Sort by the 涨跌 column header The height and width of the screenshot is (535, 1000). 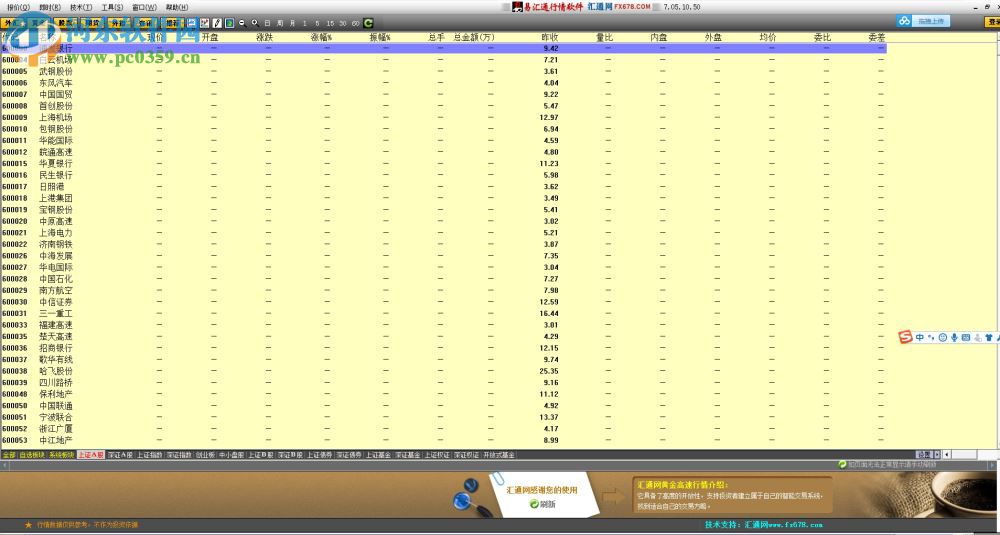(x=265, y=38)
